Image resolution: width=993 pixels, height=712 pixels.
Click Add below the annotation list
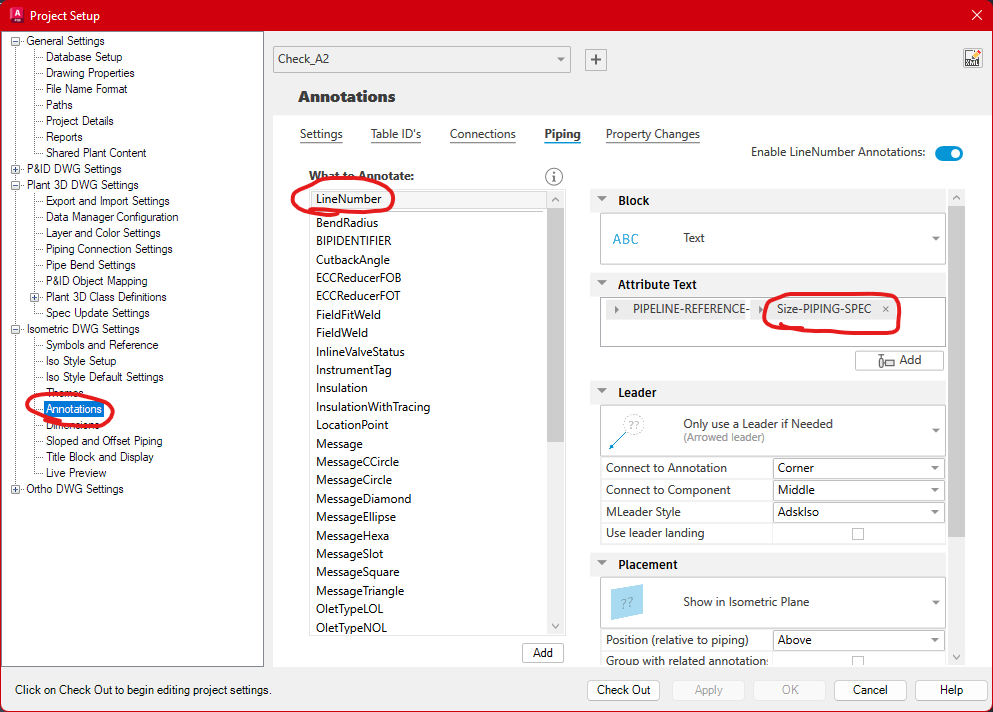pos(542,652)
